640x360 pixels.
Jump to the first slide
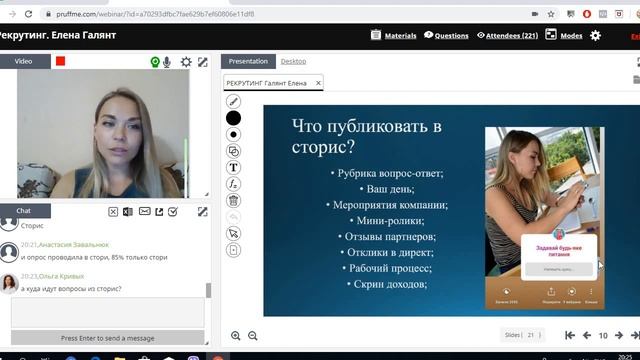coord(570,336)
